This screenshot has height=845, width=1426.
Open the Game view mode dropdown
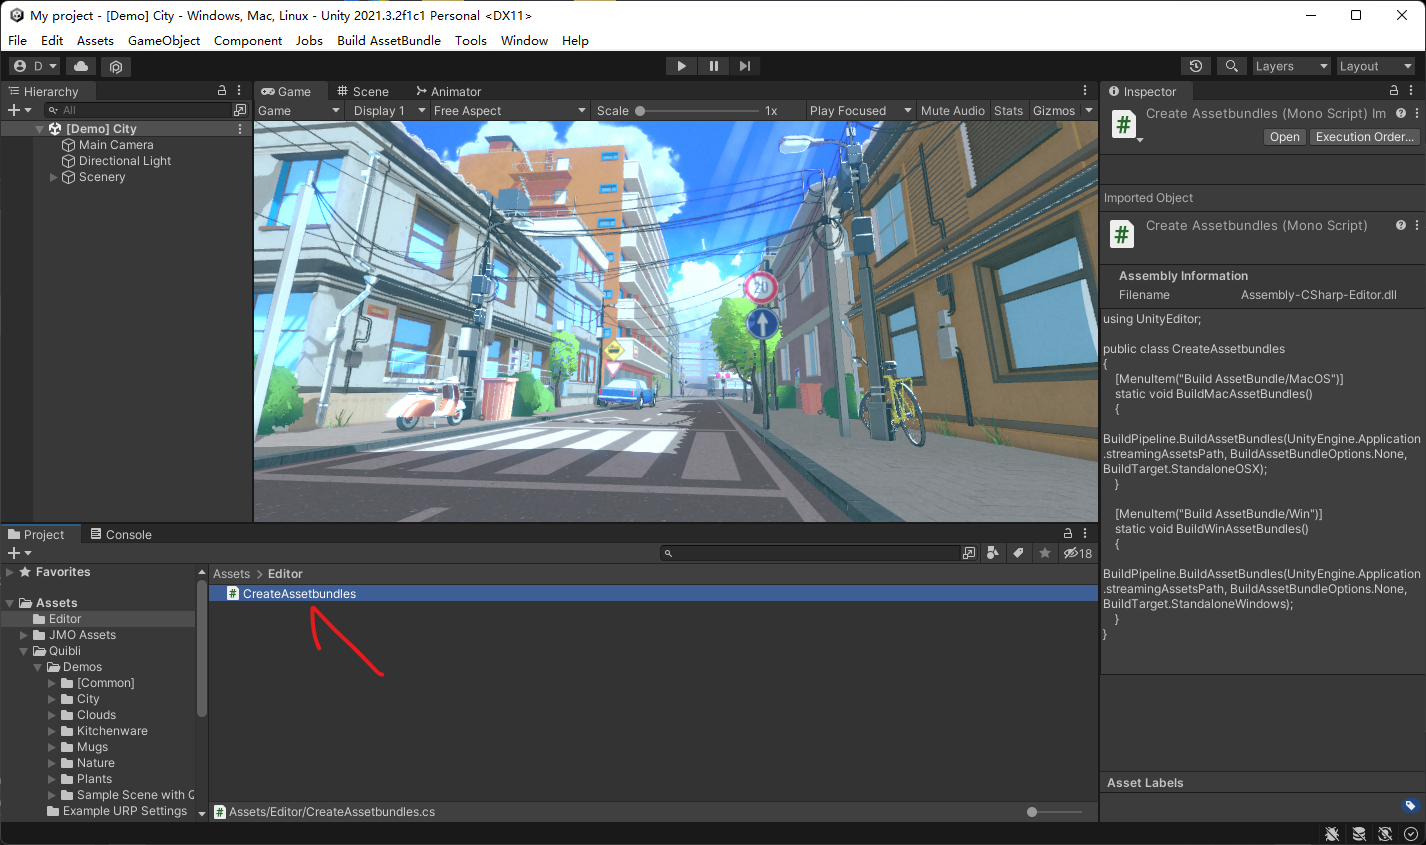(x=299, y=111)
